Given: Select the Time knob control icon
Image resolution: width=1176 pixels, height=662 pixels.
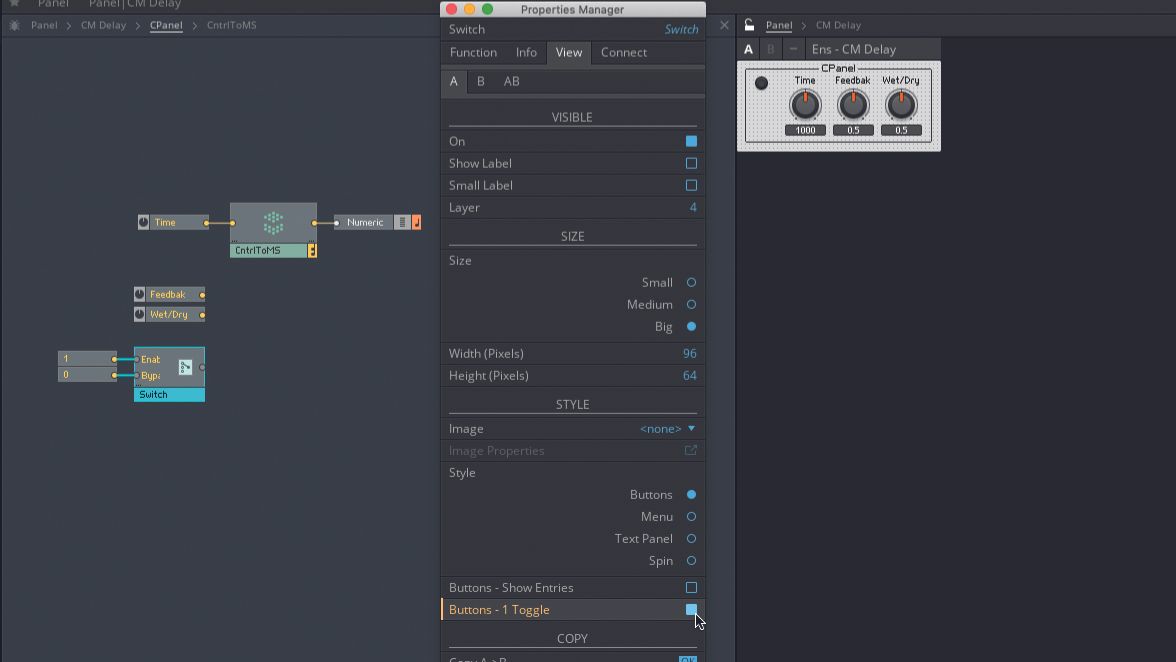Looking at the screenshot, I should coord(143,222).
